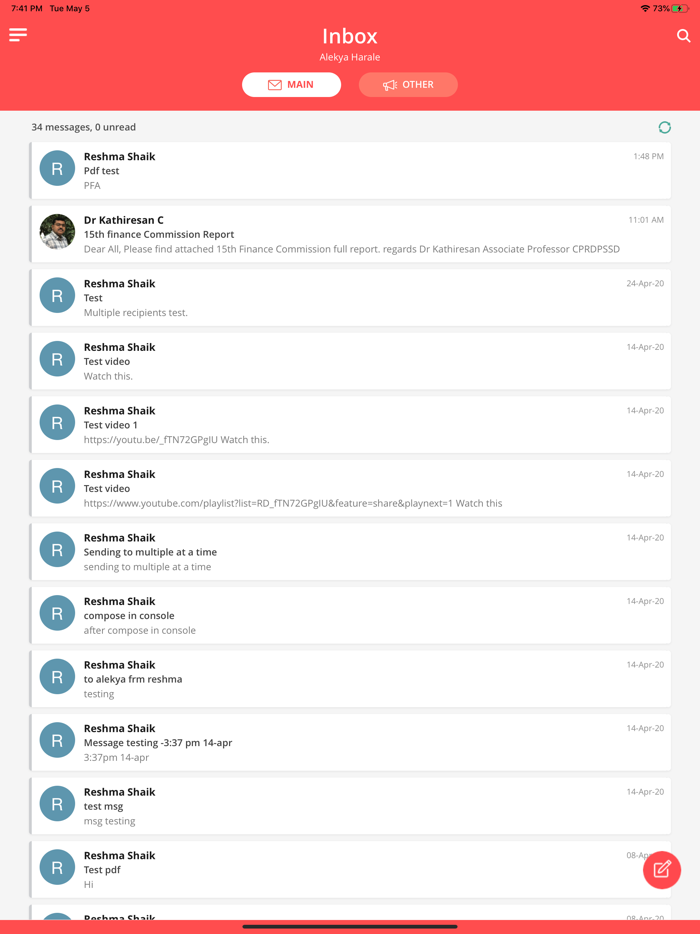Image resolution: width=700 pixels, height=934 pixels.
Task: Open the Test video 1 message
Action: pyautogui.click(x=350, y=425)
